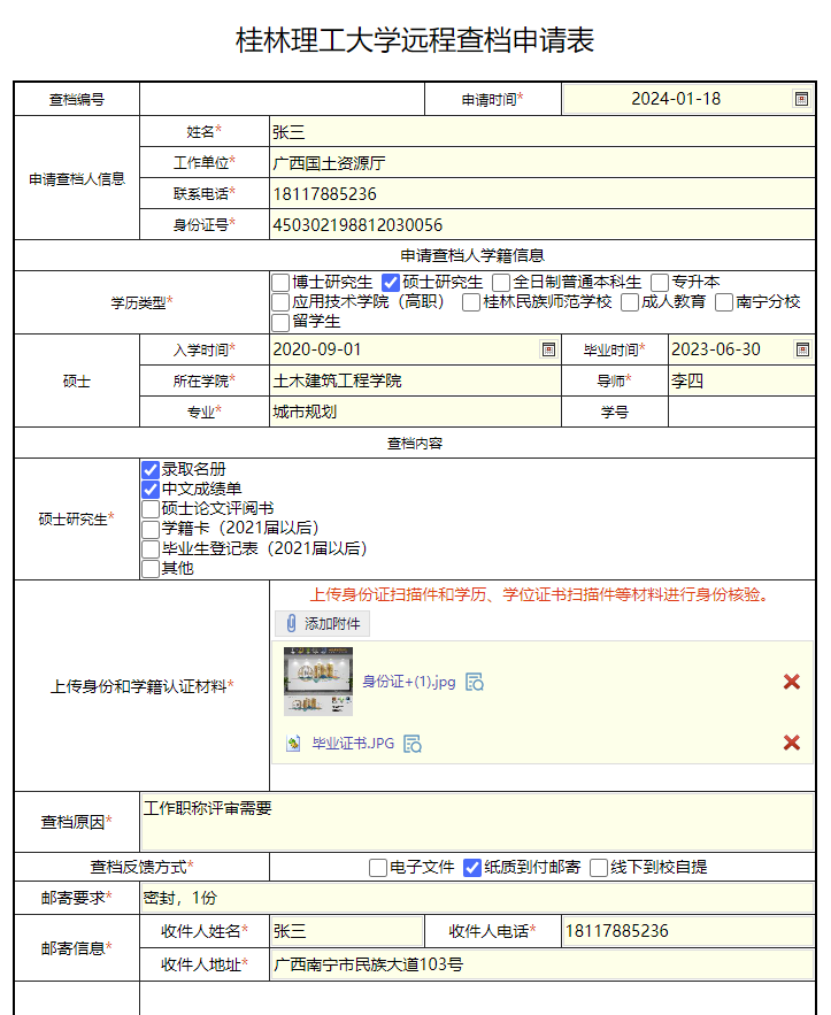Viewport: 831px width, 1015px height.
Task: Open the calendar picker for 入学时间
Action: 548,349
